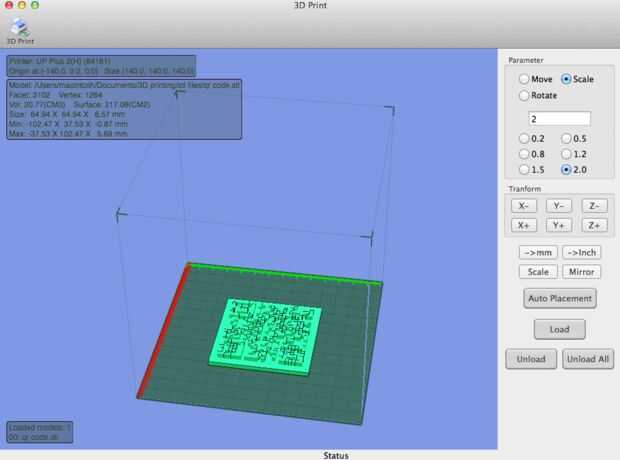
Task: Choose the 0.2 scale factor option
Action: coord(524,138)
